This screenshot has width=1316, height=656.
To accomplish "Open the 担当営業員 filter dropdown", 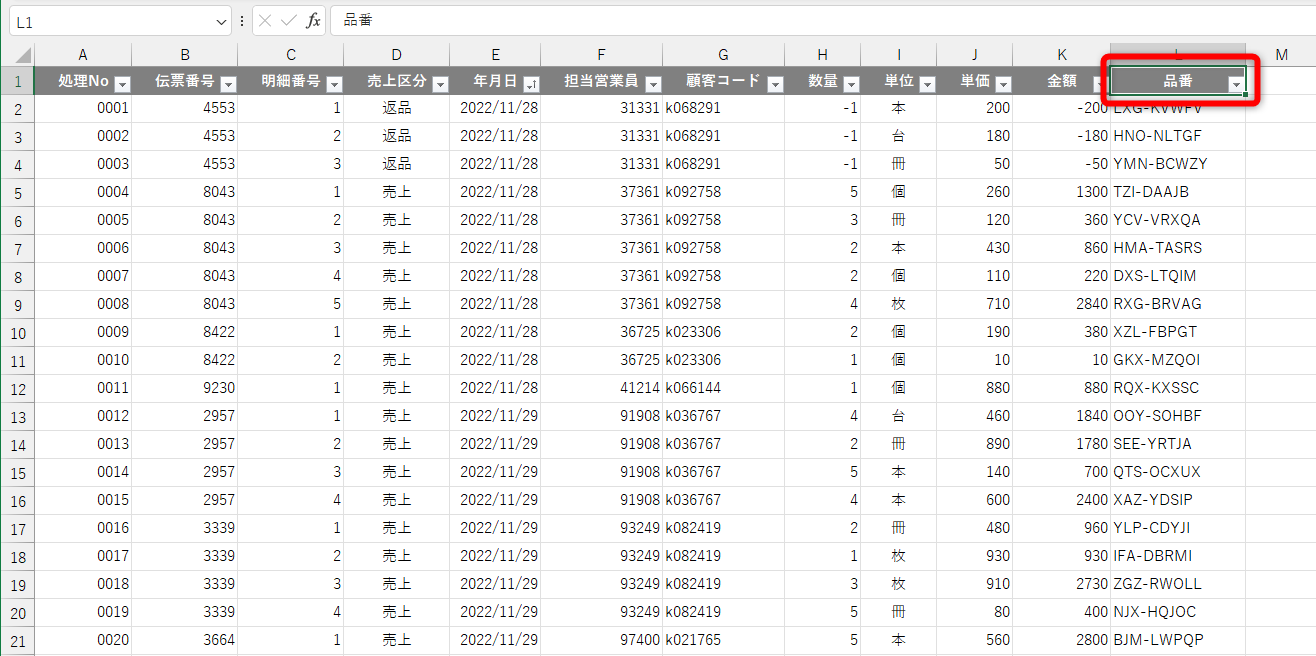I will click(653, 85).
